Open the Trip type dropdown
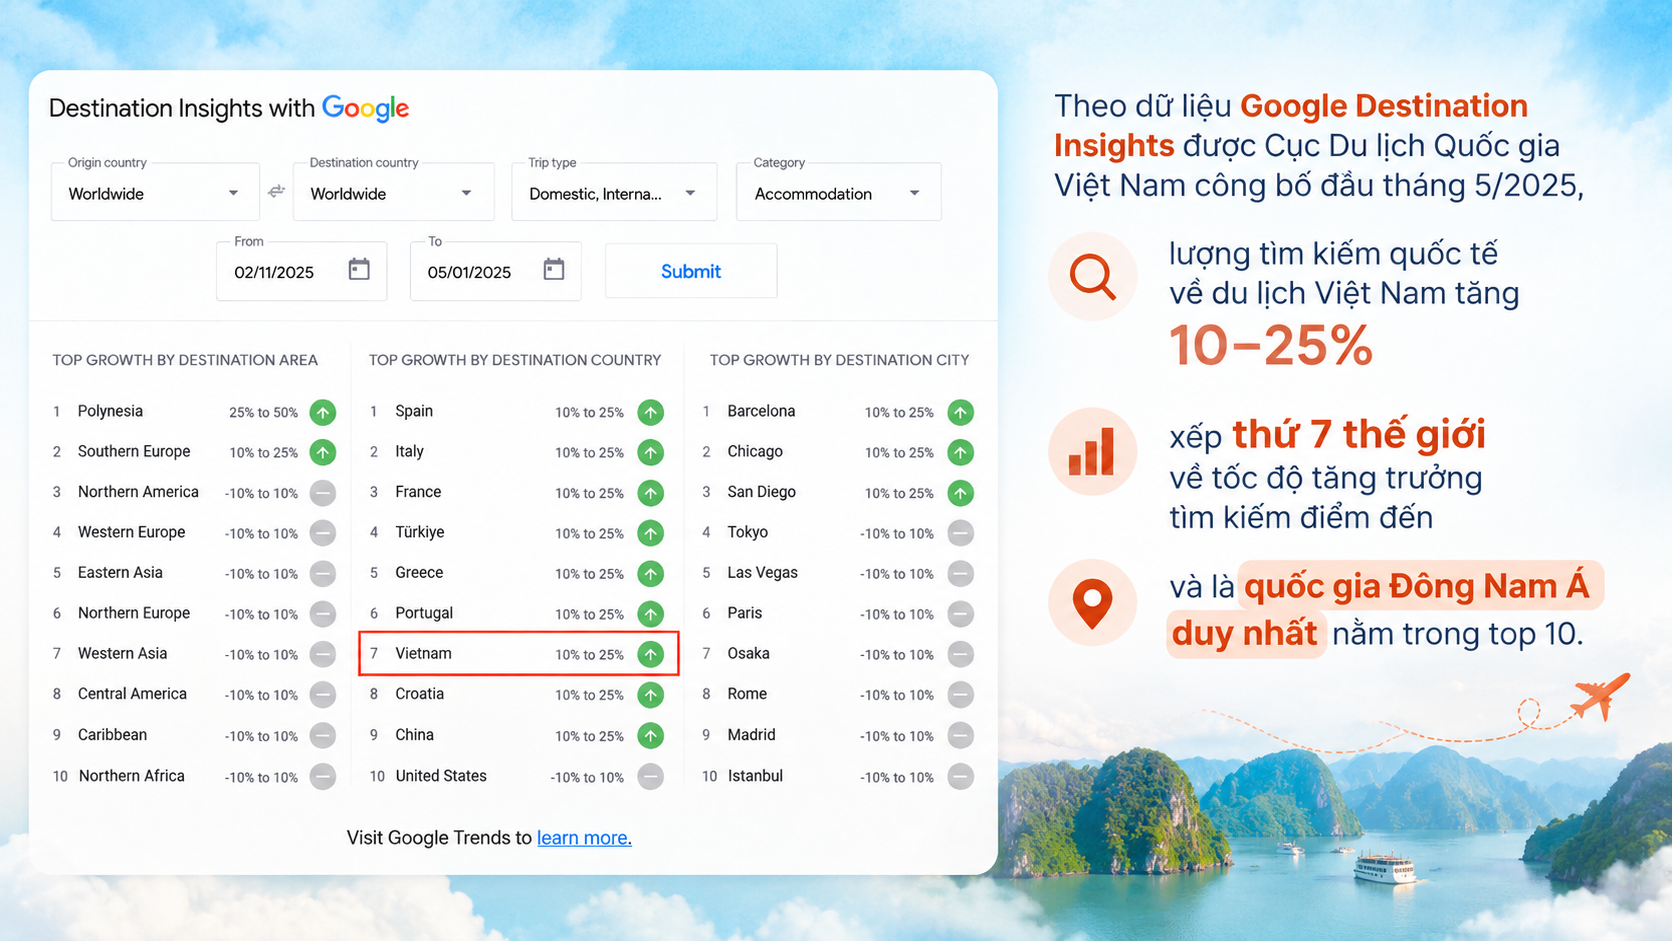This screenshot has height=941, width=1672. pyautogui.click(x=614, y=192)
